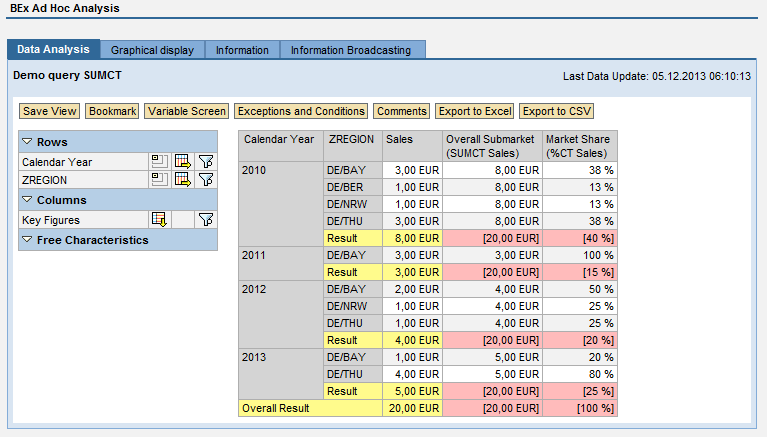Switch to the Data Analysis tab
Screen dimensions: 767x437
(x=53, y=49)
